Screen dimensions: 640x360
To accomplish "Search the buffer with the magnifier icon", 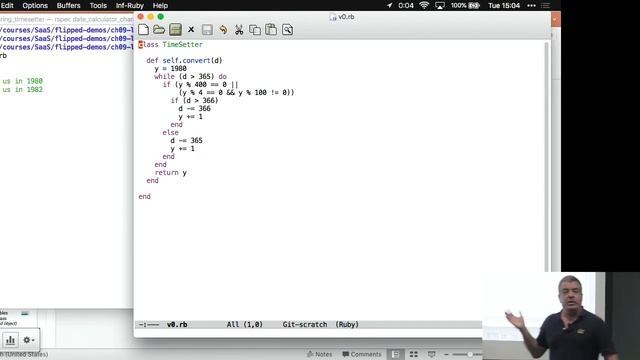I will 287,29.
